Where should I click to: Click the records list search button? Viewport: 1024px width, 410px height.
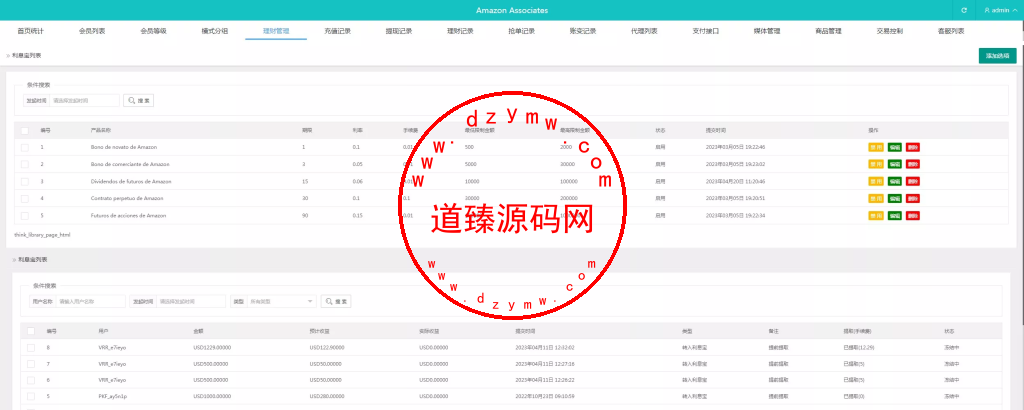tap(336, 302)
